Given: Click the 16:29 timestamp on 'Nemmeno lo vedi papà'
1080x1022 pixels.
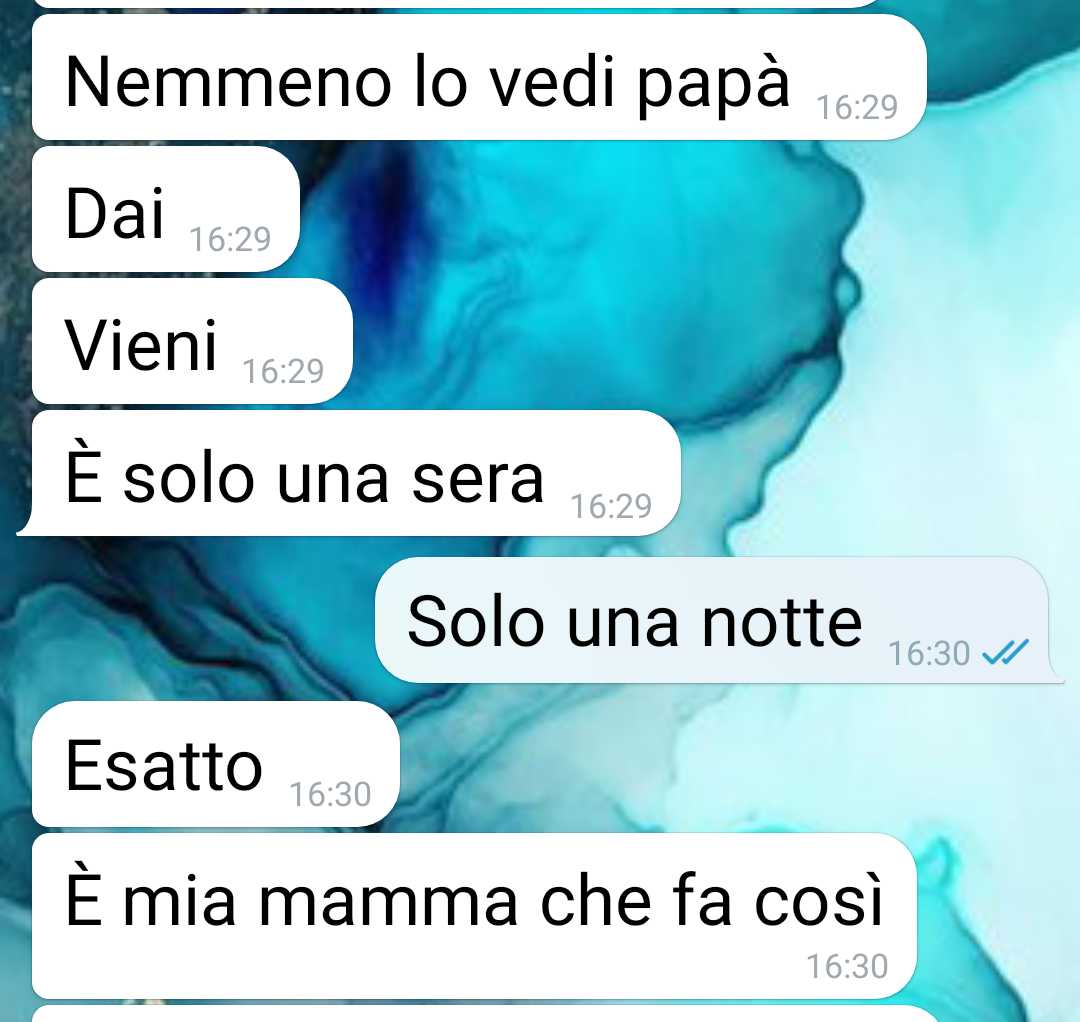Looking at the screenshot, I should tap(857, 107).
